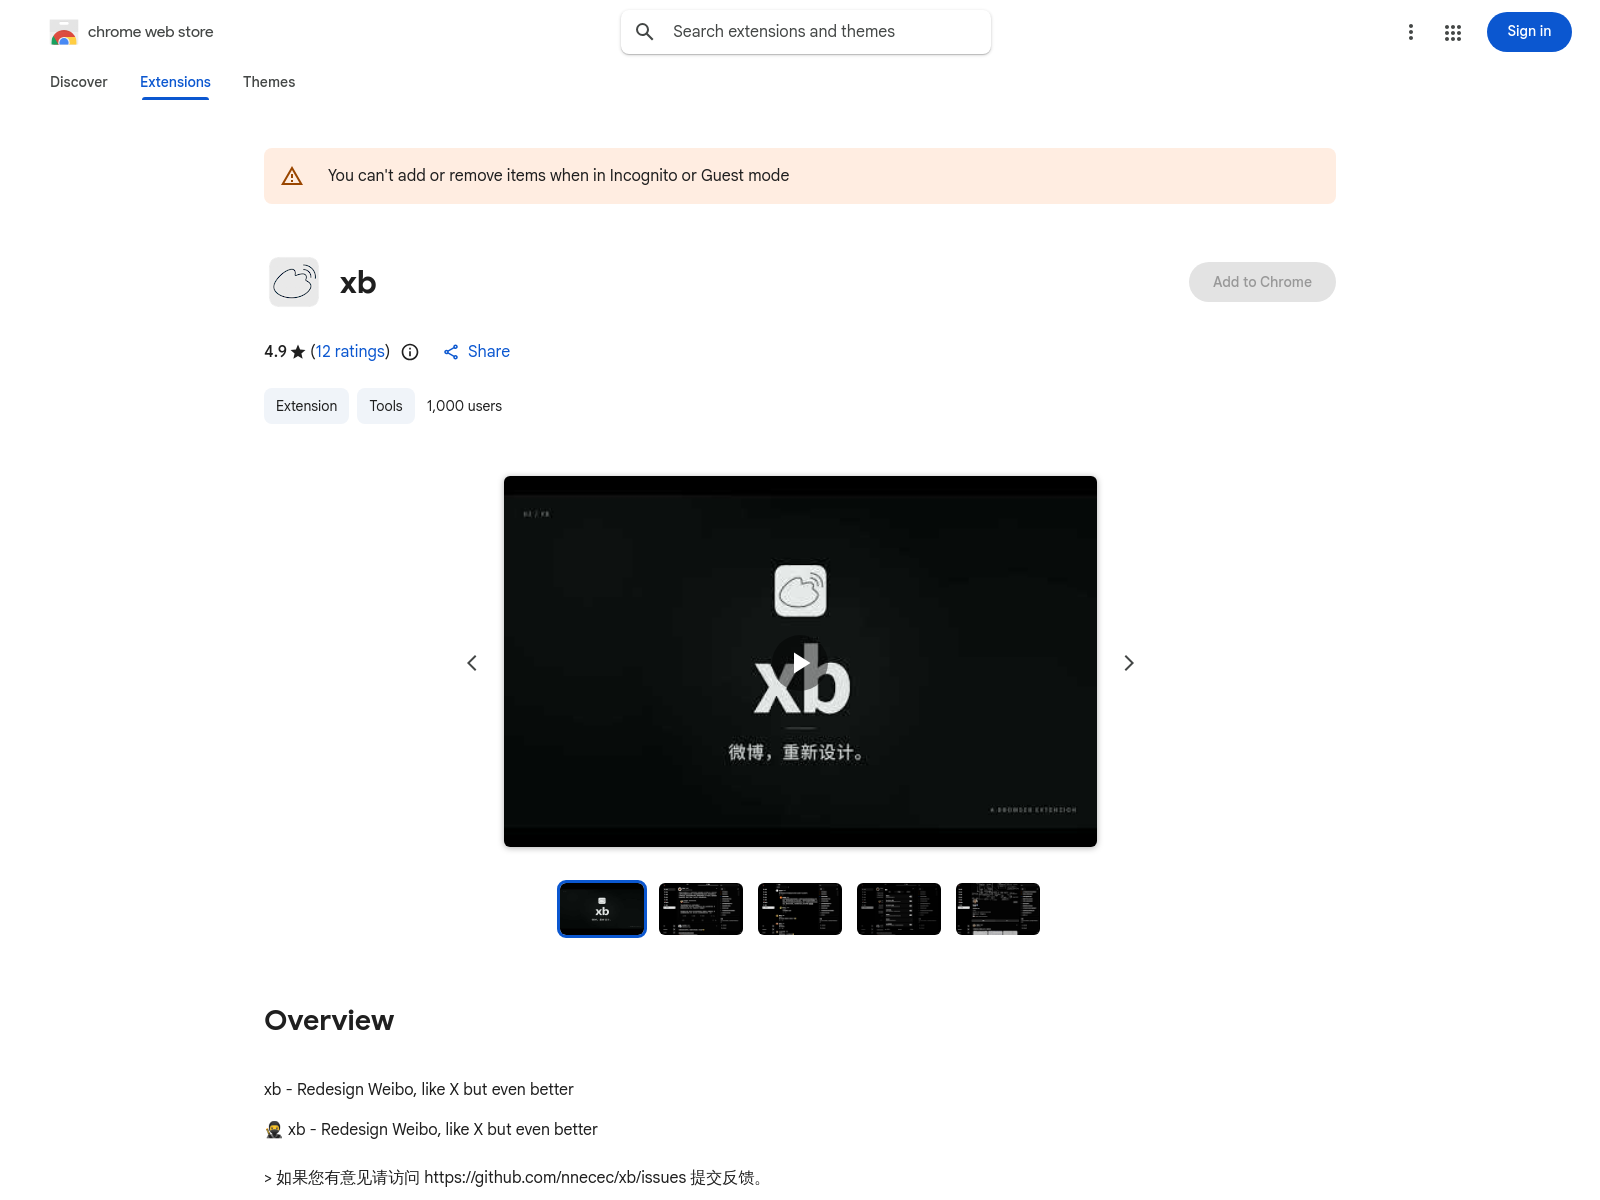Select the fourth screenshot thumbnail
This screenshot has width=1600, height=1200.
pos(899,909)
